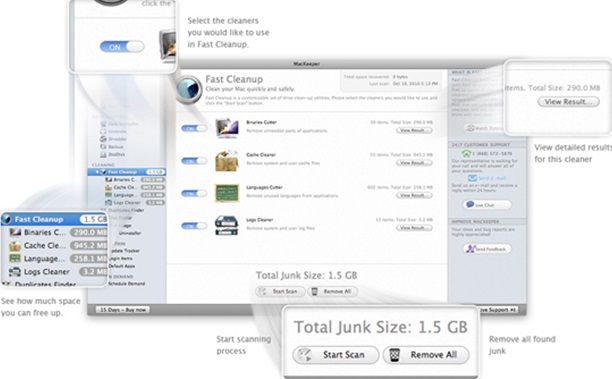612x379 pixels.
Task: Click the Fast Cleanup heading title
Action: pos(234,79)
